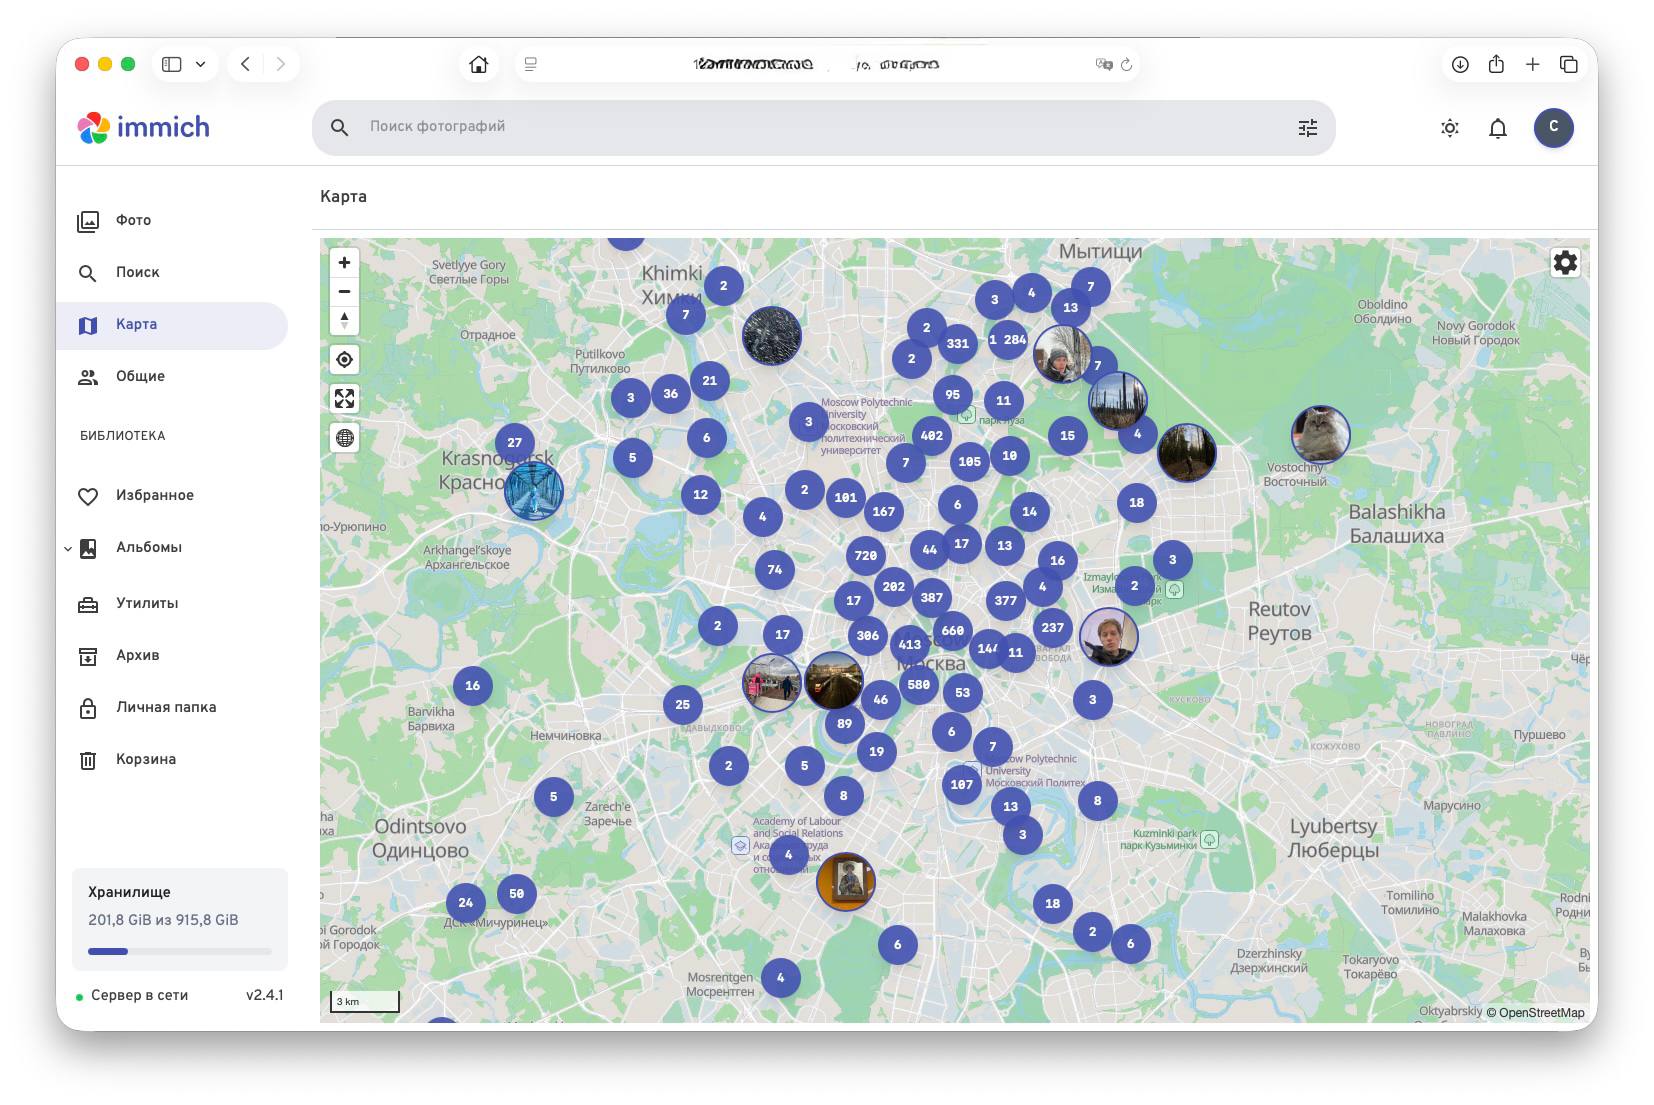The width and height of the screenshot is (1654, 1105).
Task: Open the Корзина trash
Action: [172, 760]
